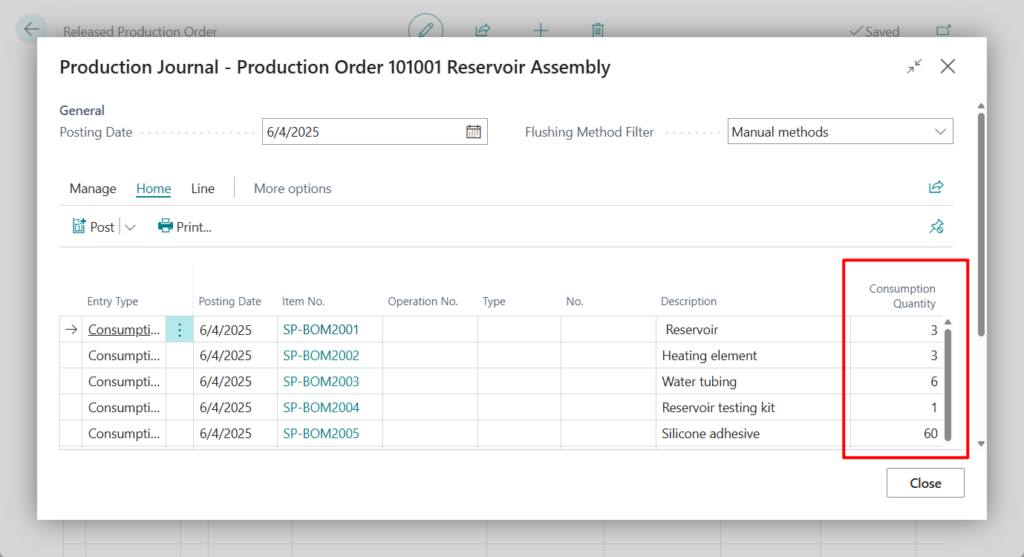Click the pin icon on the action bar
Viewport: 1024px width, 557px height.
point(936,227)
